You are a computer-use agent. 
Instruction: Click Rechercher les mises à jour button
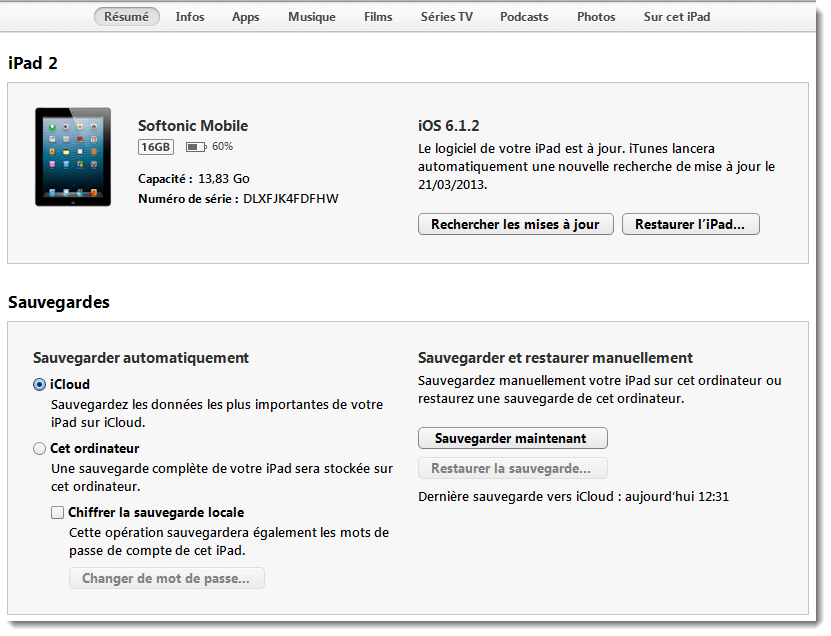pos(515,224)
